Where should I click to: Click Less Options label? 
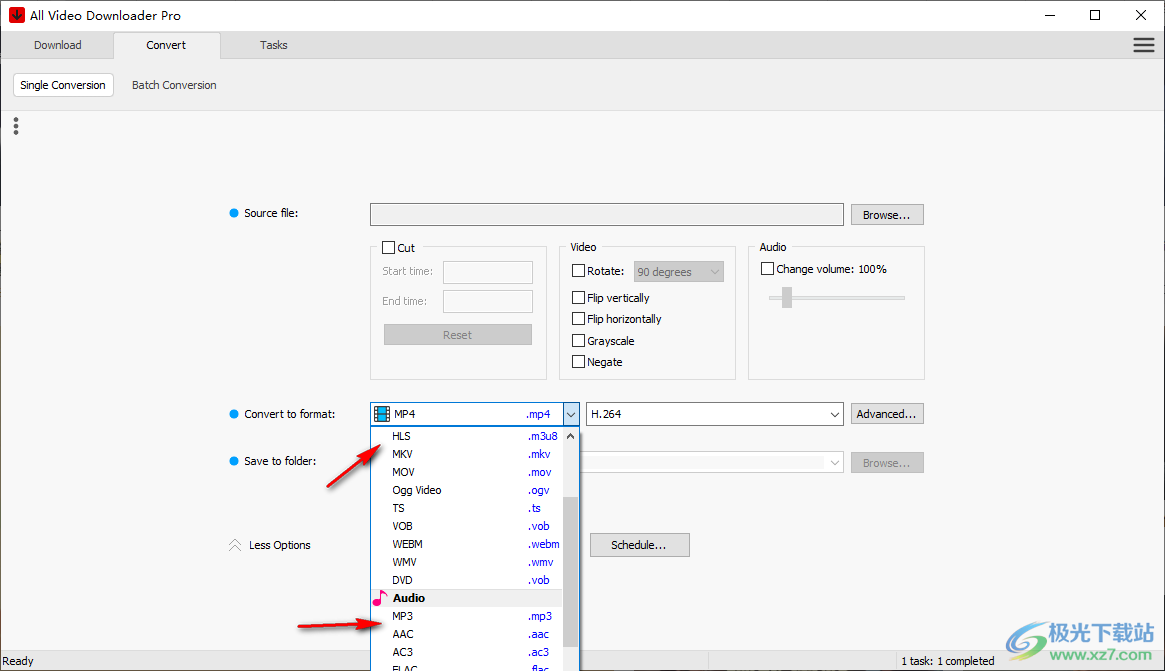pyautogui.click(x=280, y=545)
